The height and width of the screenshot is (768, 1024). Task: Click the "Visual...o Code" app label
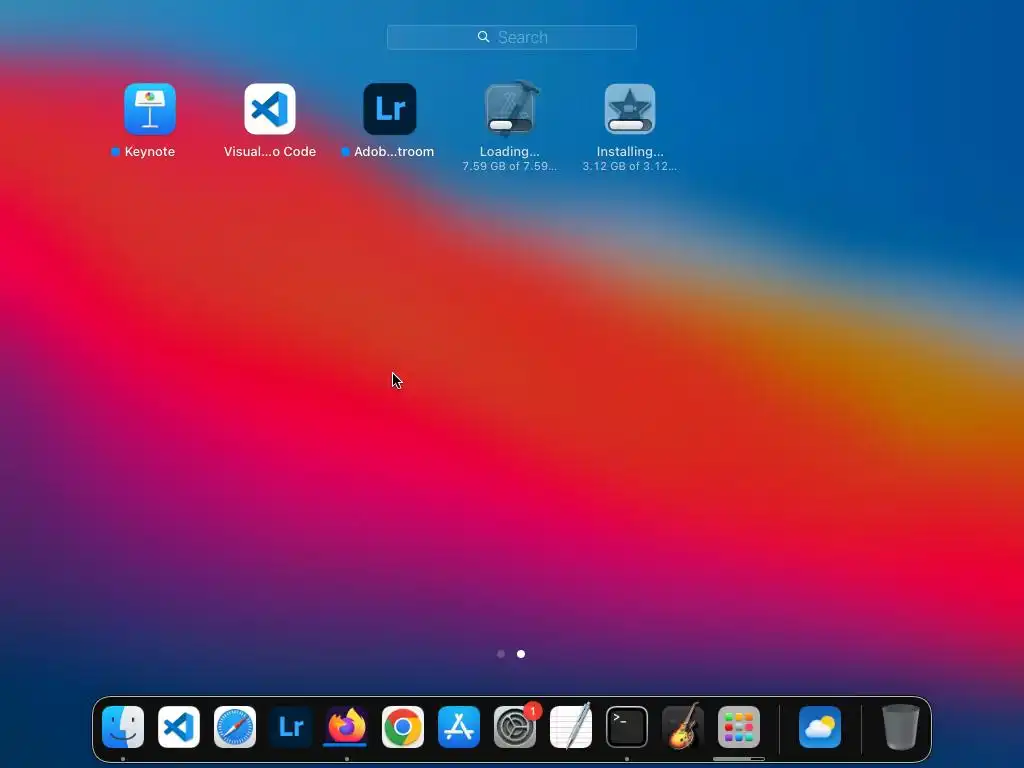(270, 152)
